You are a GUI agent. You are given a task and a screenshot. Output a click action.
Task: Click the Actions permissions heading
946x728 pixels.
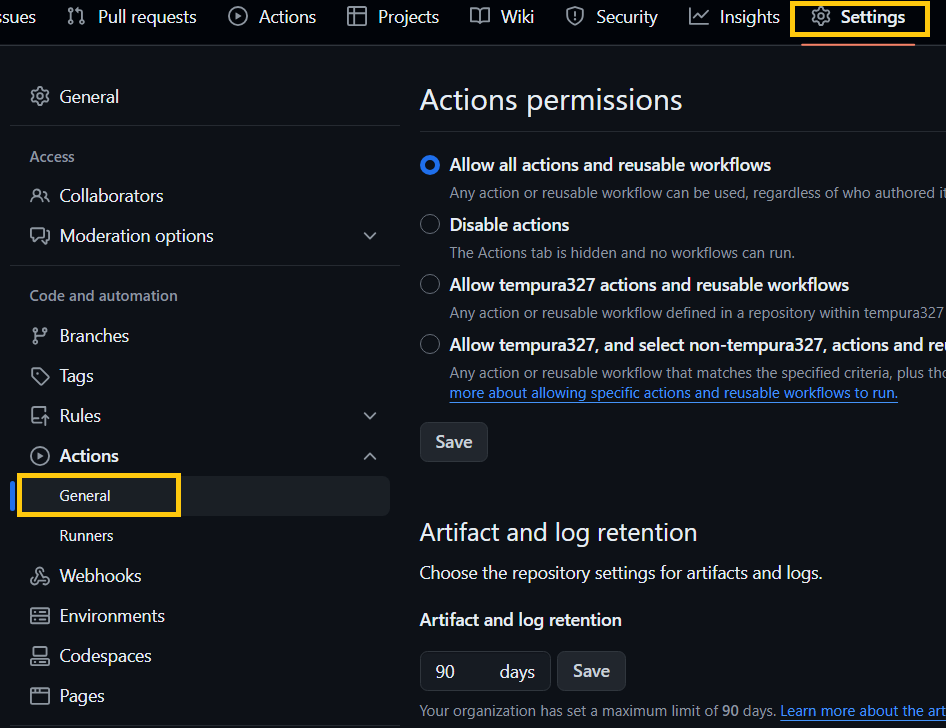click(551, 100)
